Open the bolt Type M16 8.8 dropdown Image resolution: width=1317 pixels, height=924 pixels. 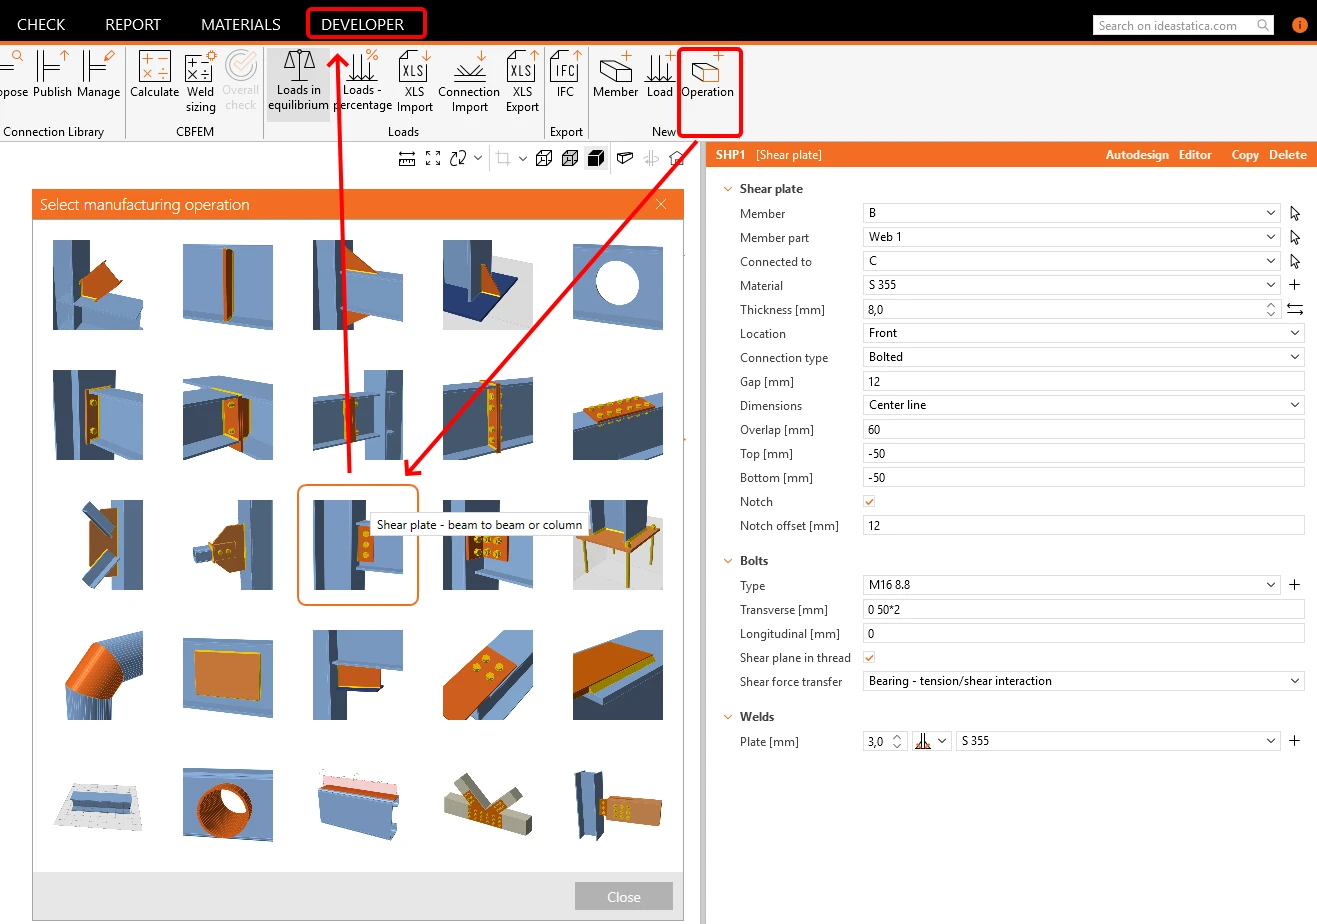click(1072, 585)
